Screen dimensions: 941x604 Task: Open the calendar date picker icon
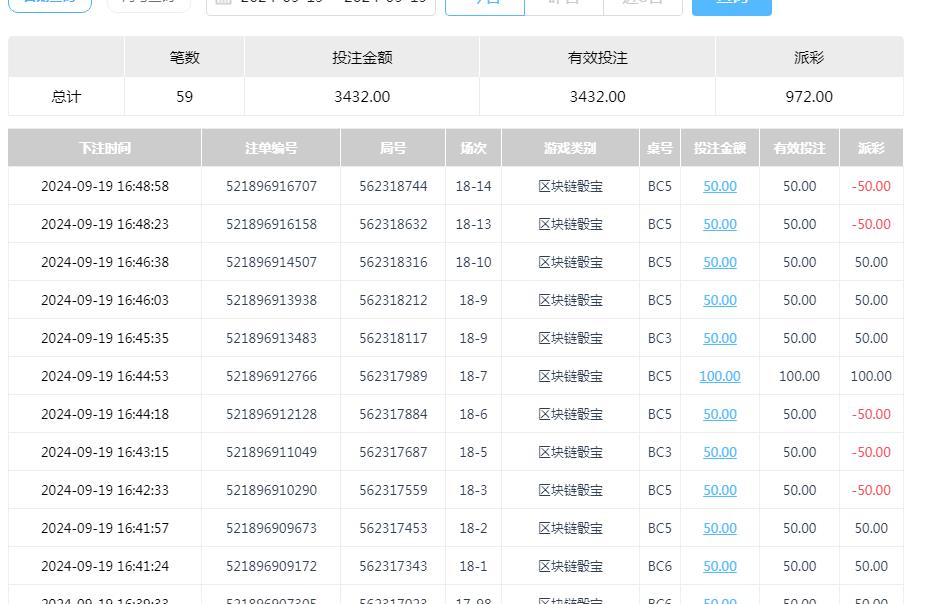(224, 5)
